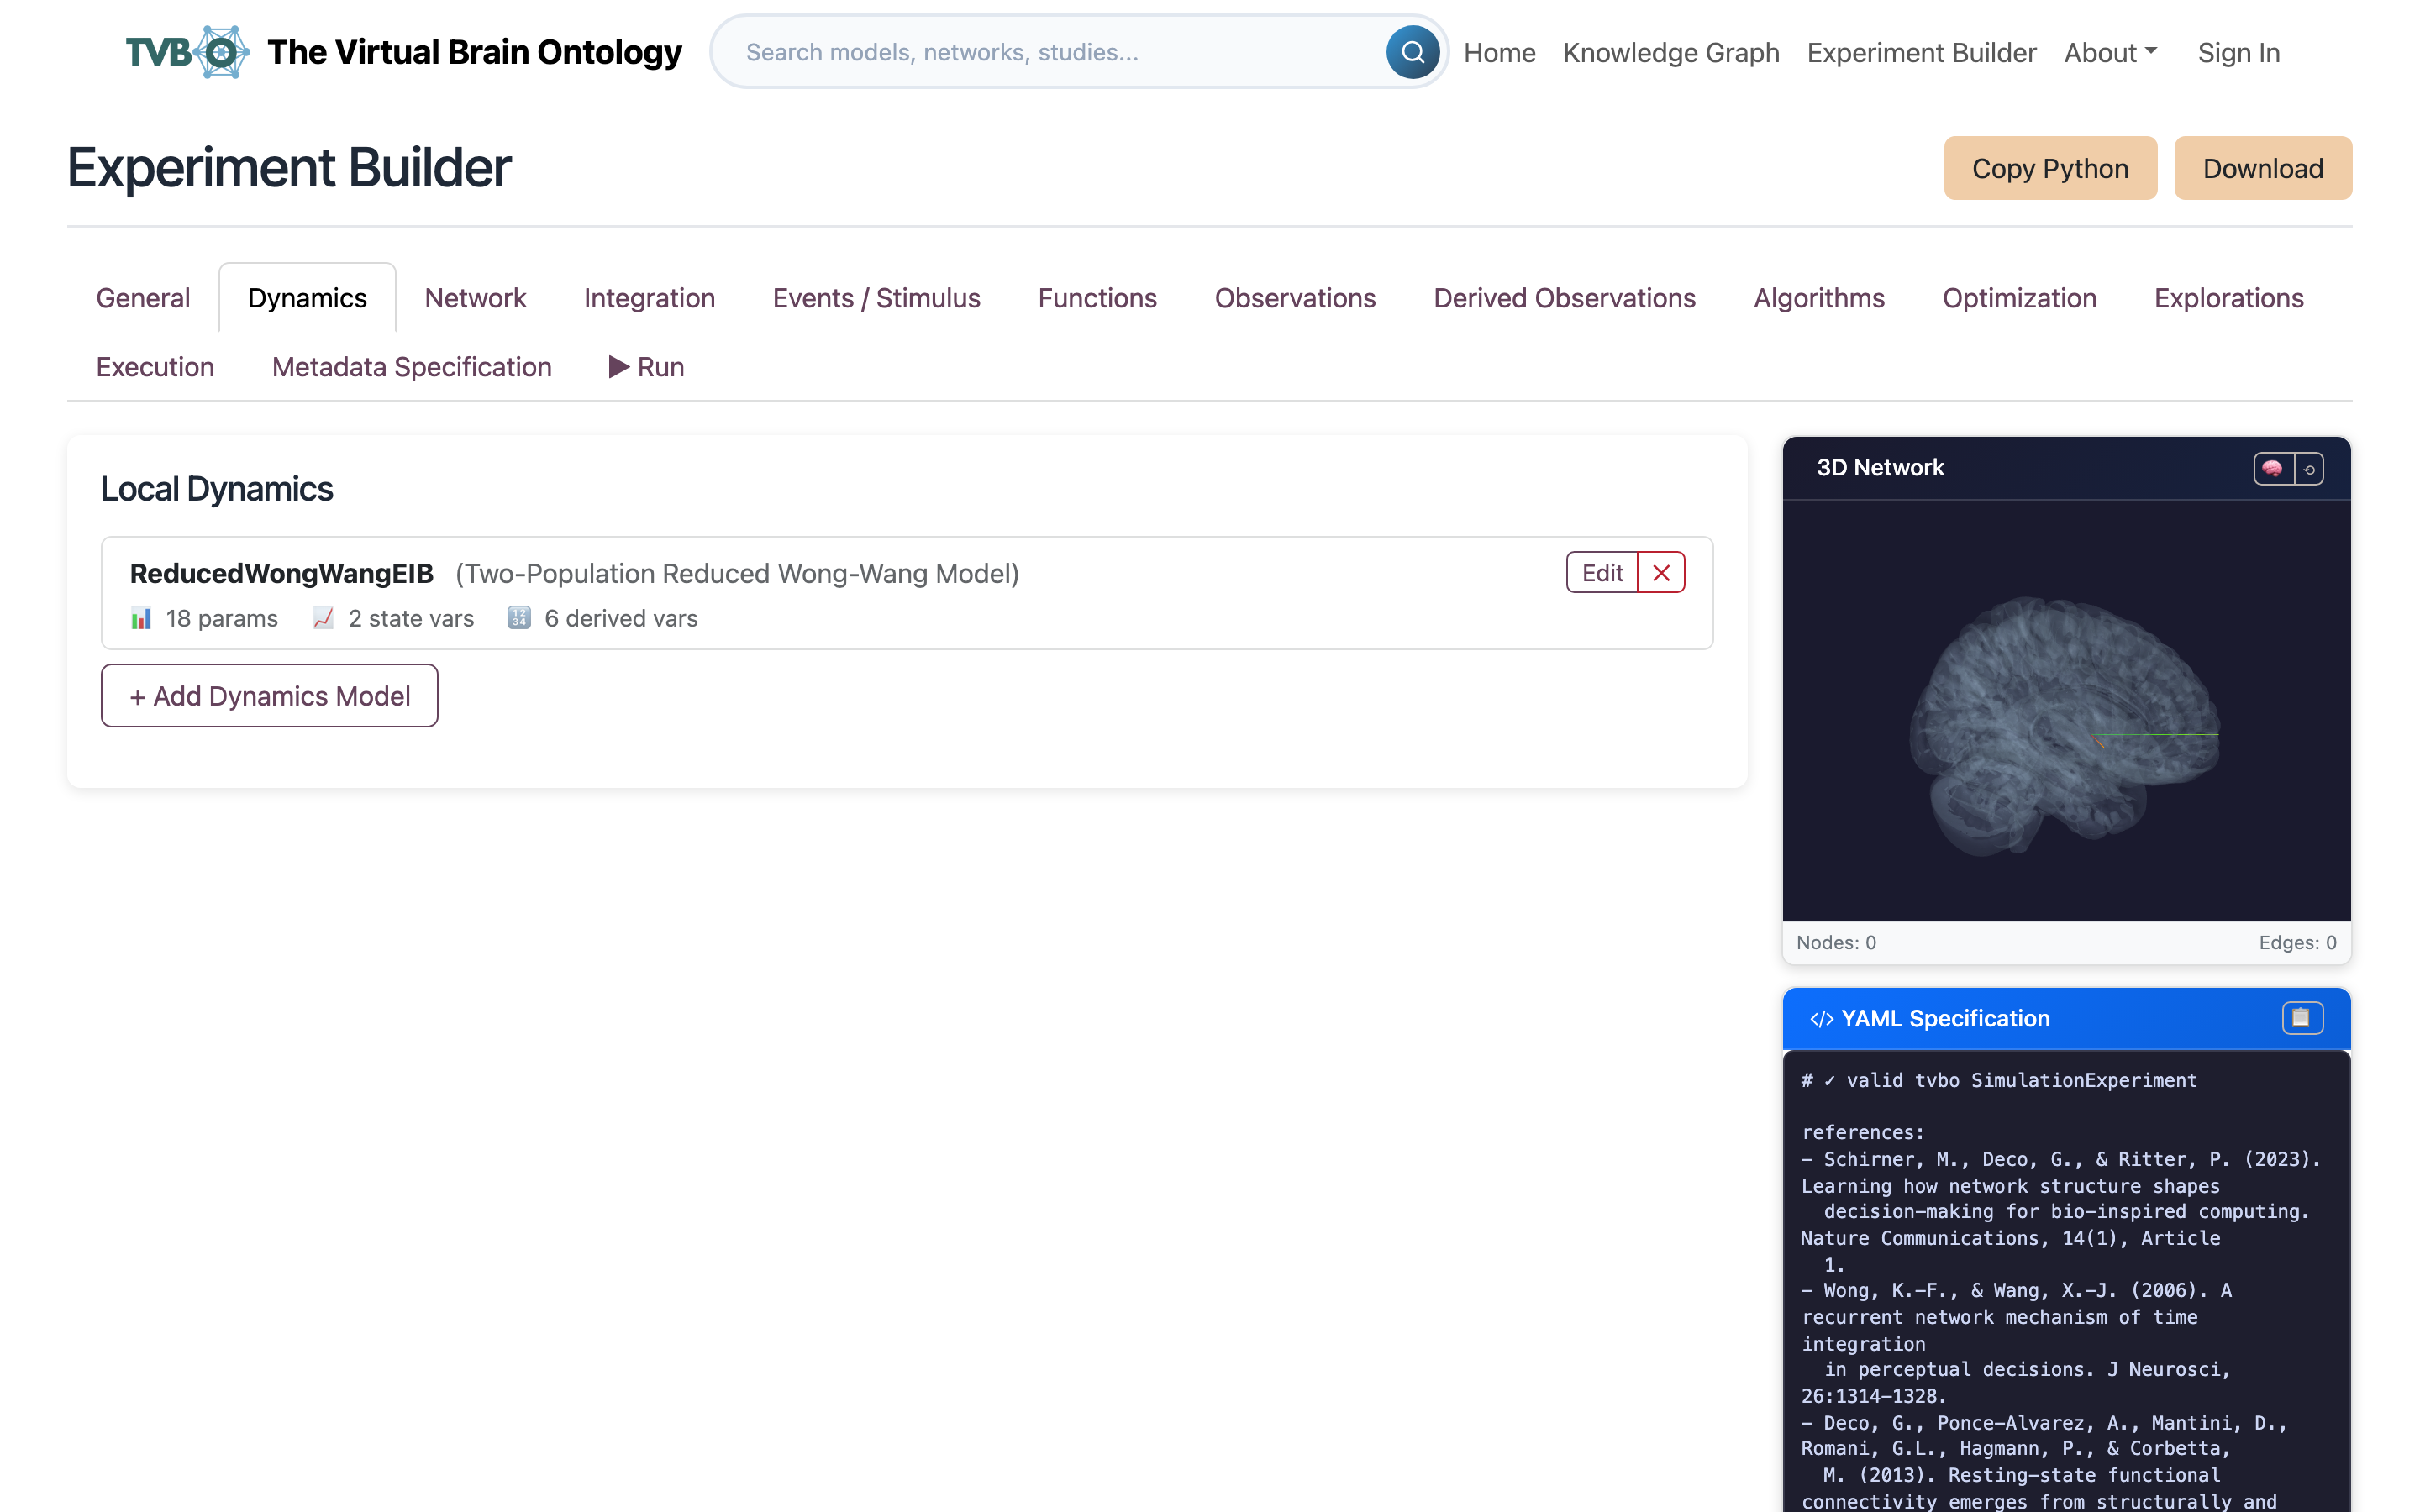Switch to the Network tab
The height and width of the screenshot is (1512, 2420).
pos(475,298)
